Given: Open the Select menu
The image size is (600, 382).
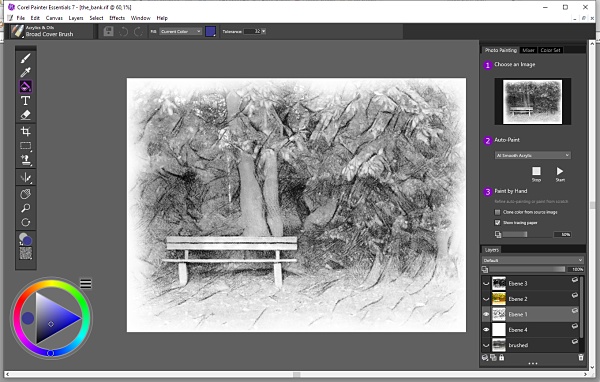Looking at the screenshot, I should (x=96, y=18).
